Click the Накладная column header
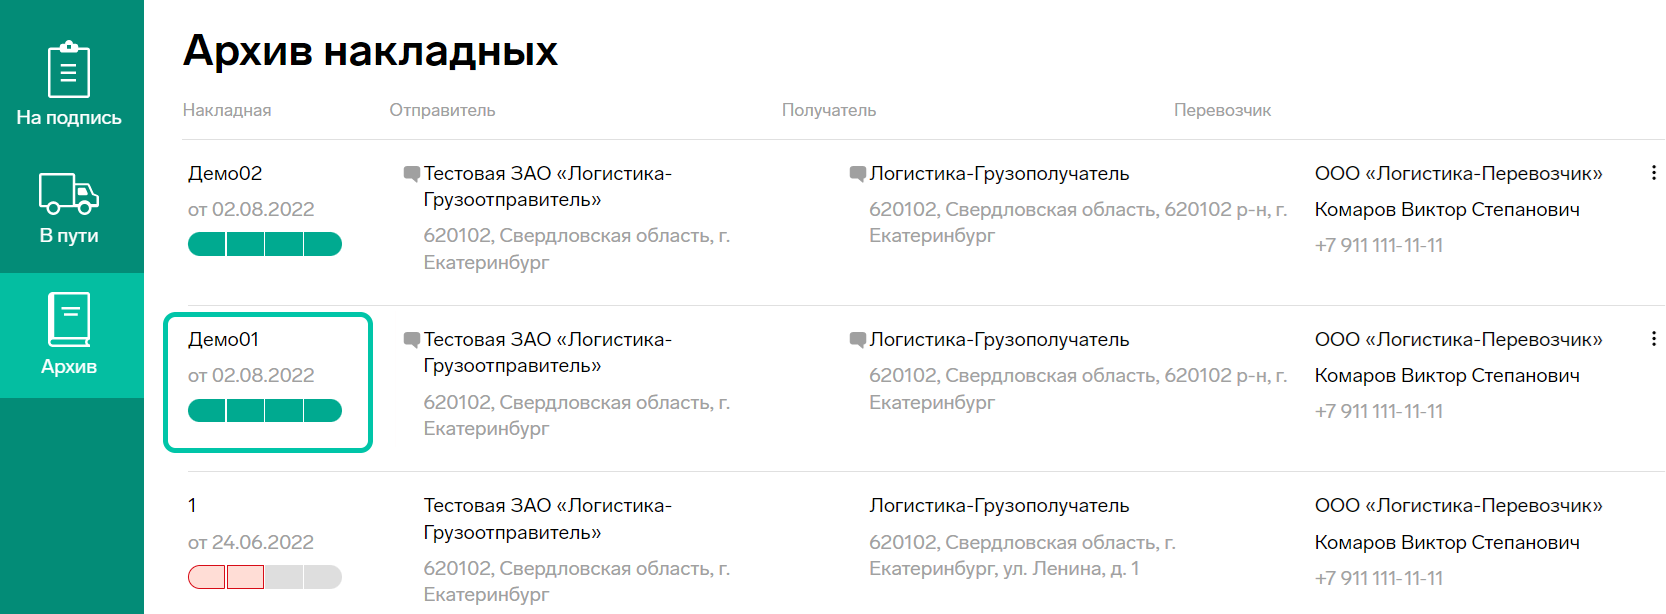This screenshot has height=614, width=1666. [227, 110]
